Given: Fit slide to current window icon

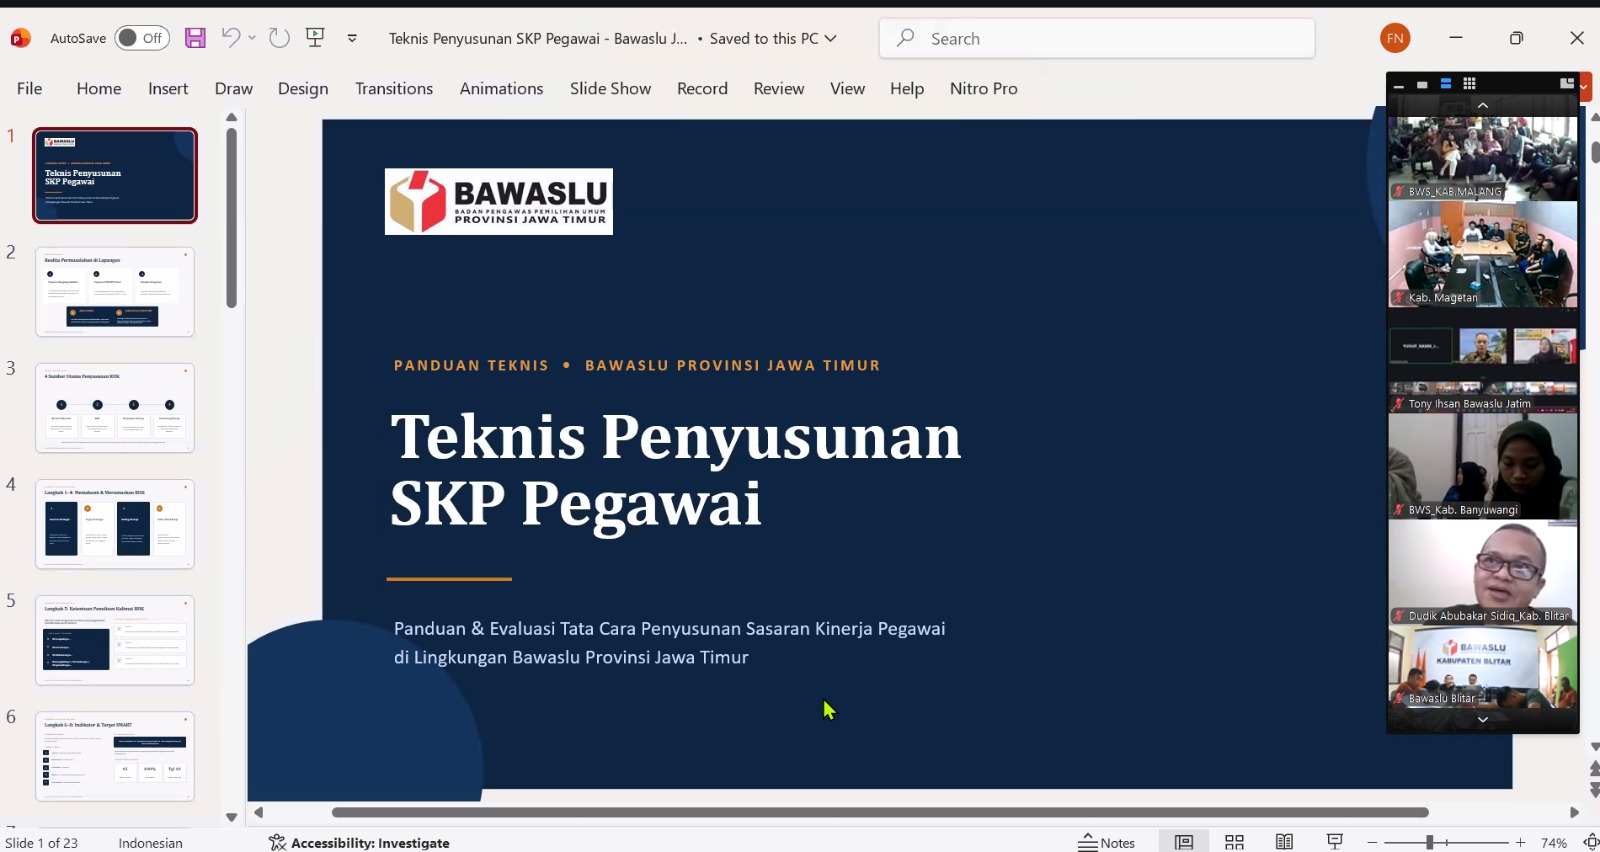Looking at the screenshot, I should click(x=1591, y=842).
